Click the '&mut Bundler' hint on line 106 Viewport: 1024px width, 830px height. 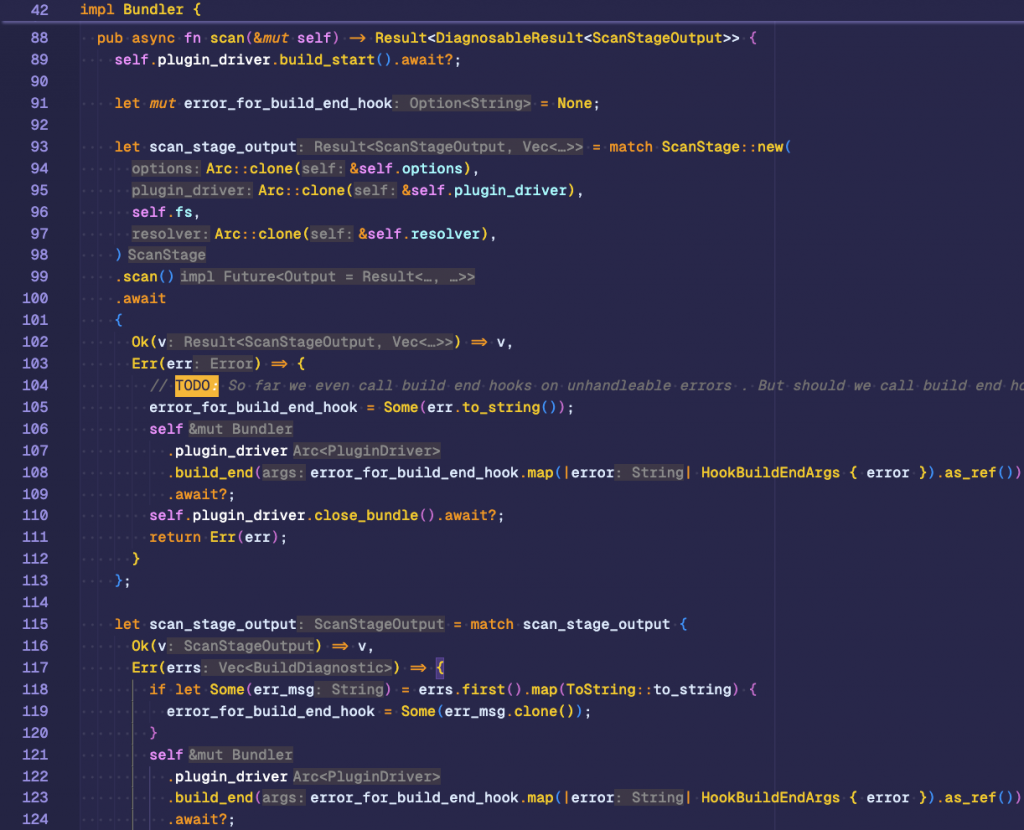(240, 429)
